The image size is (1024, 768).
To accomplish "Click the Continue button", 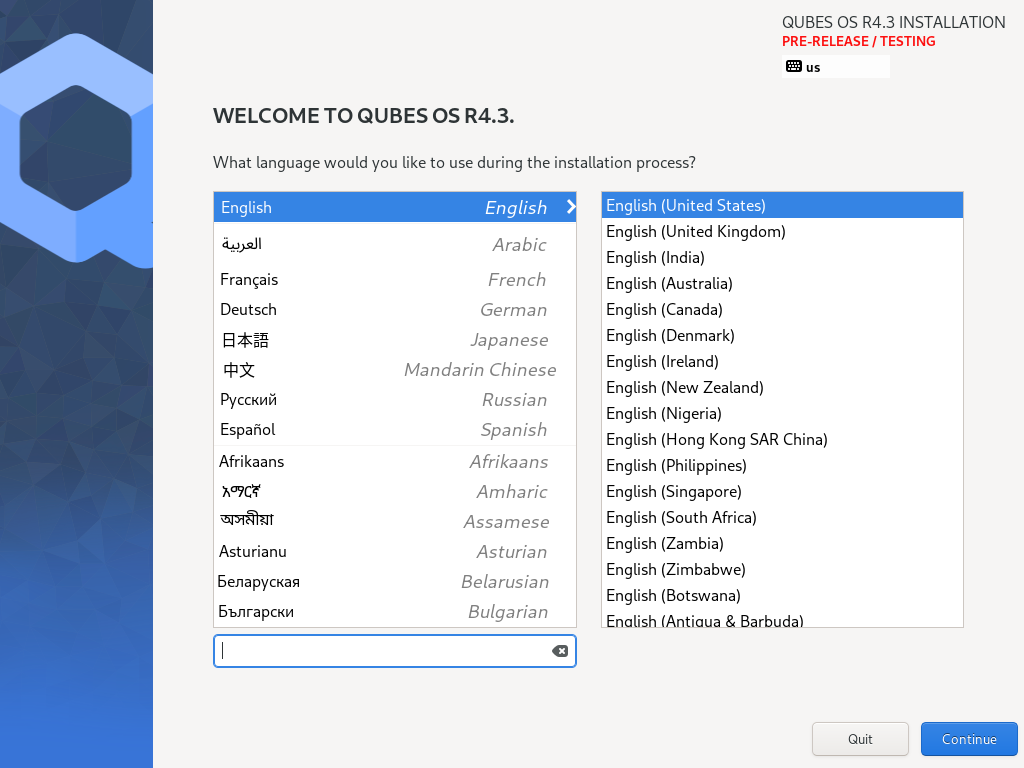I will [x=968, y=739].
